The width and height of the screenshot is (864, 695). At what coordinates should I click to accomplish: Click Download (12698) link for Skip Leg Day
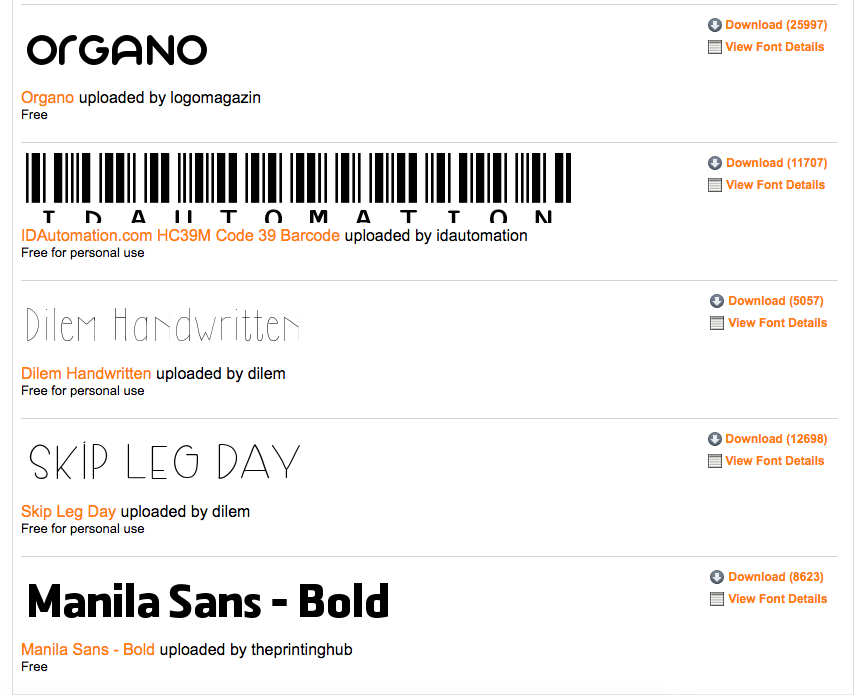776,439
